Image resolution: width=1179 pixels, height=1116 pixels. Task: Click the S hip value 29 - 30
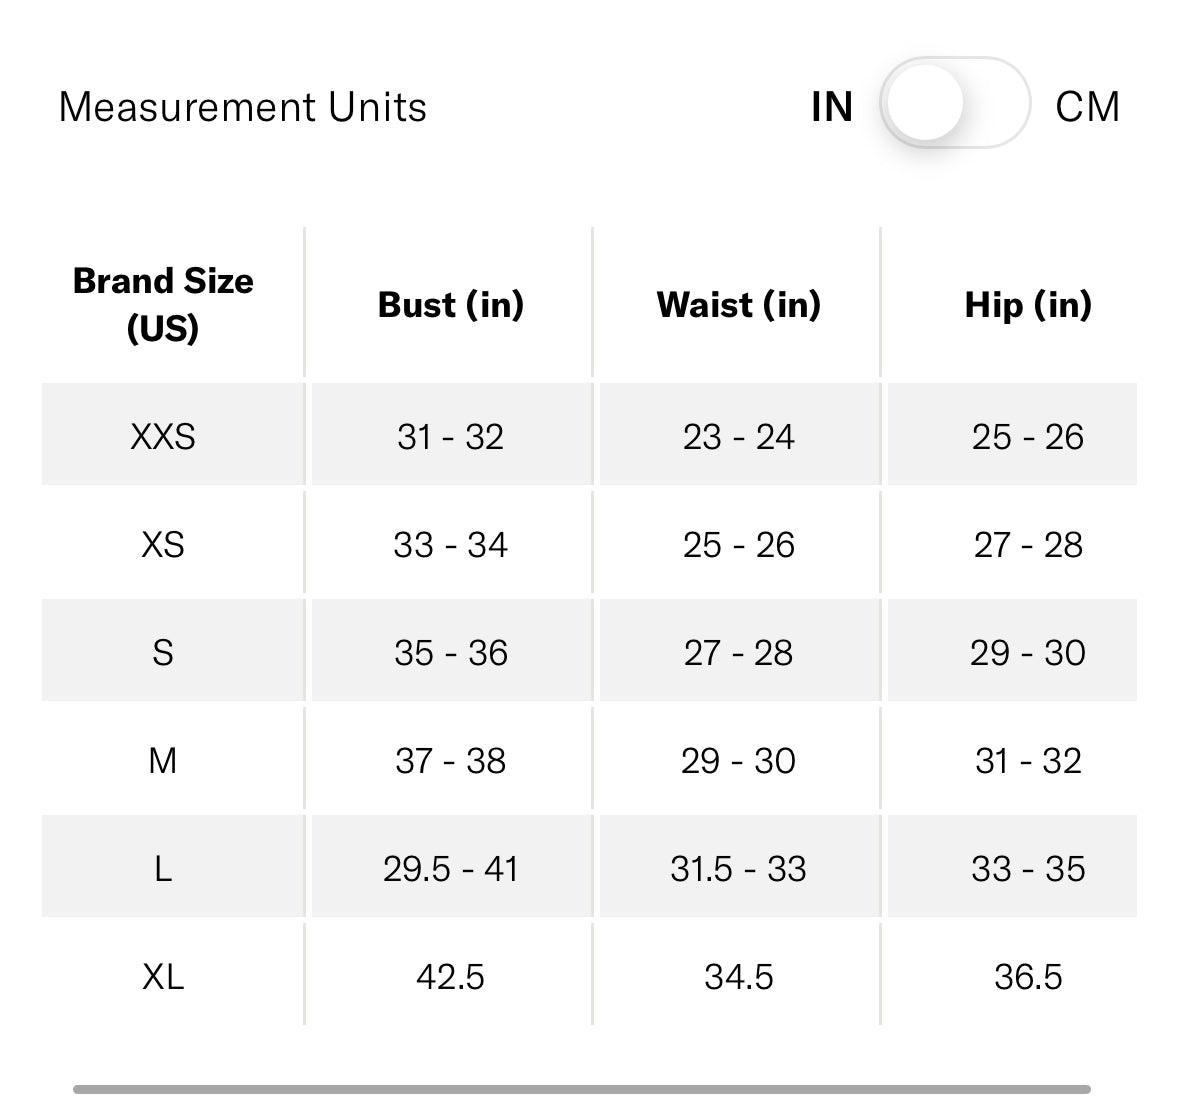click(x=1028, y=653)
